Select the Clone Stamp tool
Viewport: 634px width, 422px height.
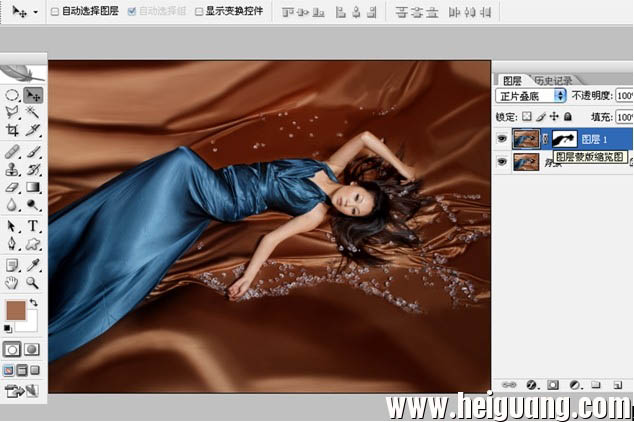[12, 170]
